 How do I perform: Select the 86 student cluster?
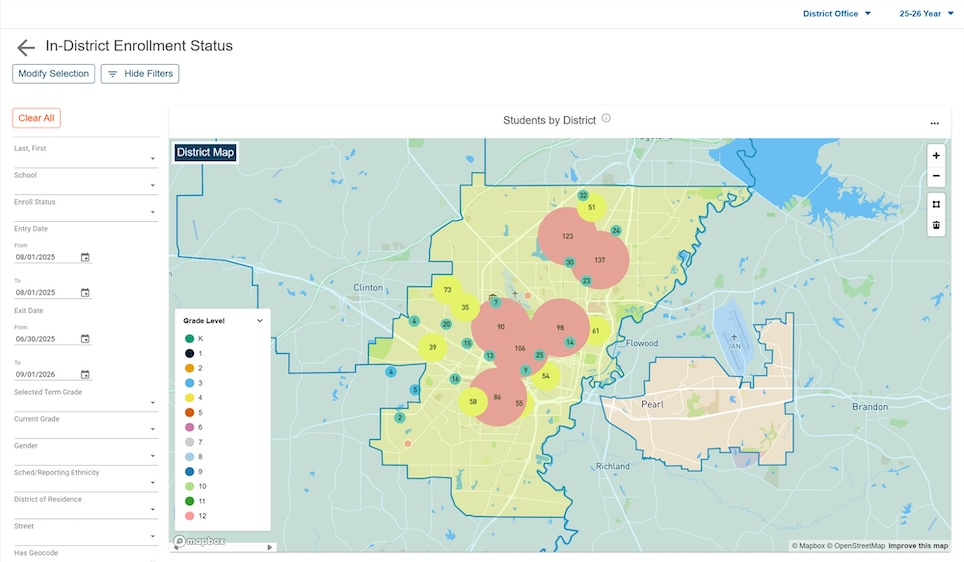[x=497, y=397]
